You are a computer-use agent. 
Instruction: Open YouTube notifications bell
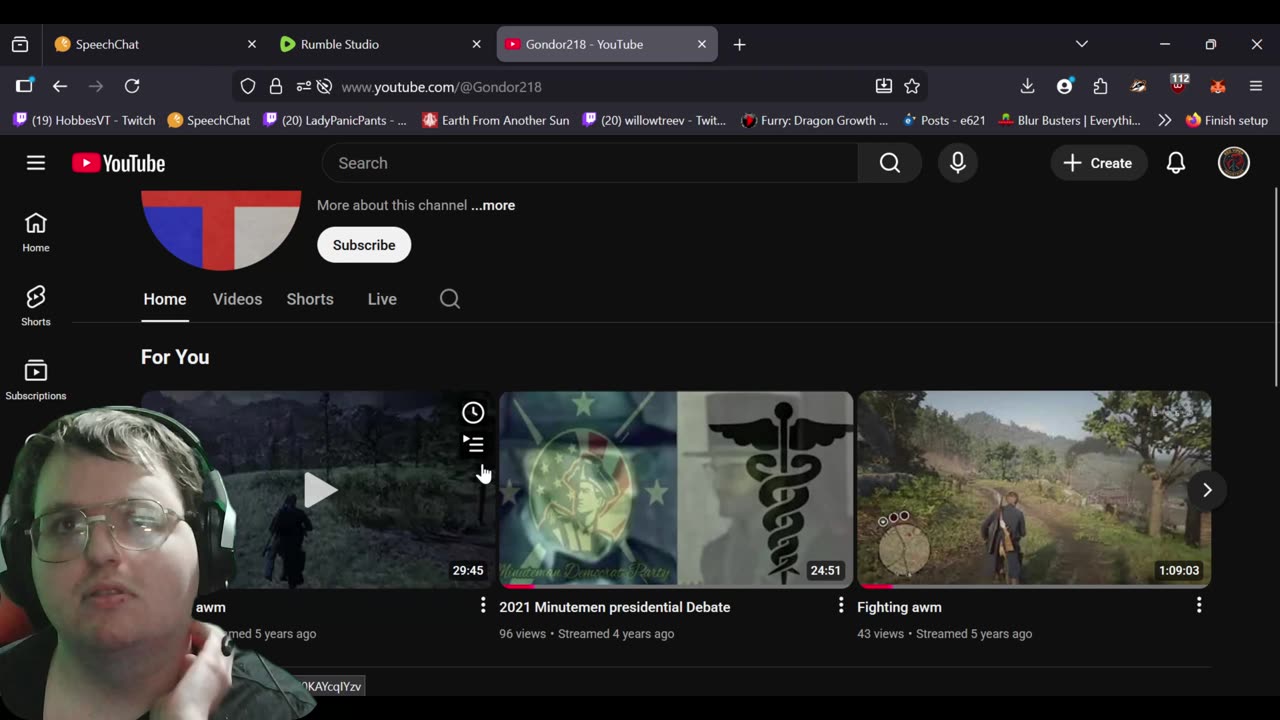(x=1176, y=163)
